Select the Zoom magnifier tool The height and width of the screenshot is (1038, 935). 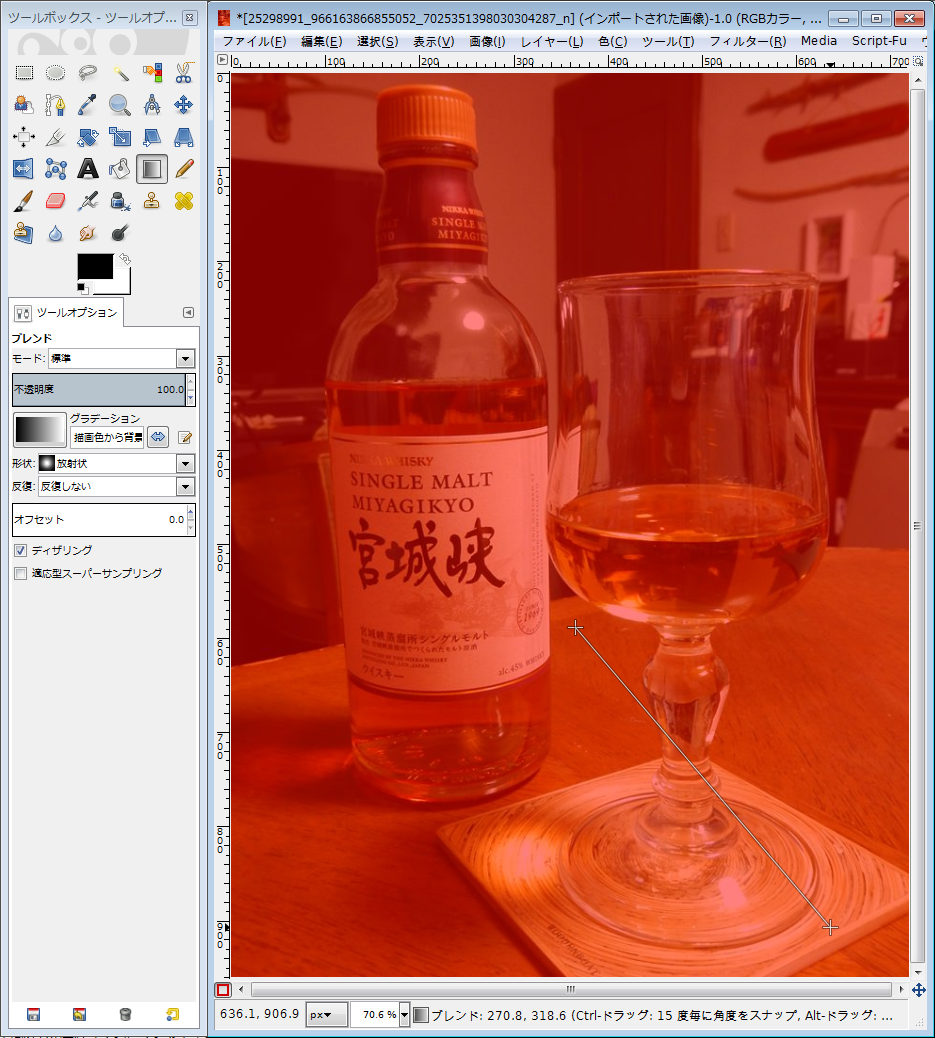click(x=120, y=104)
